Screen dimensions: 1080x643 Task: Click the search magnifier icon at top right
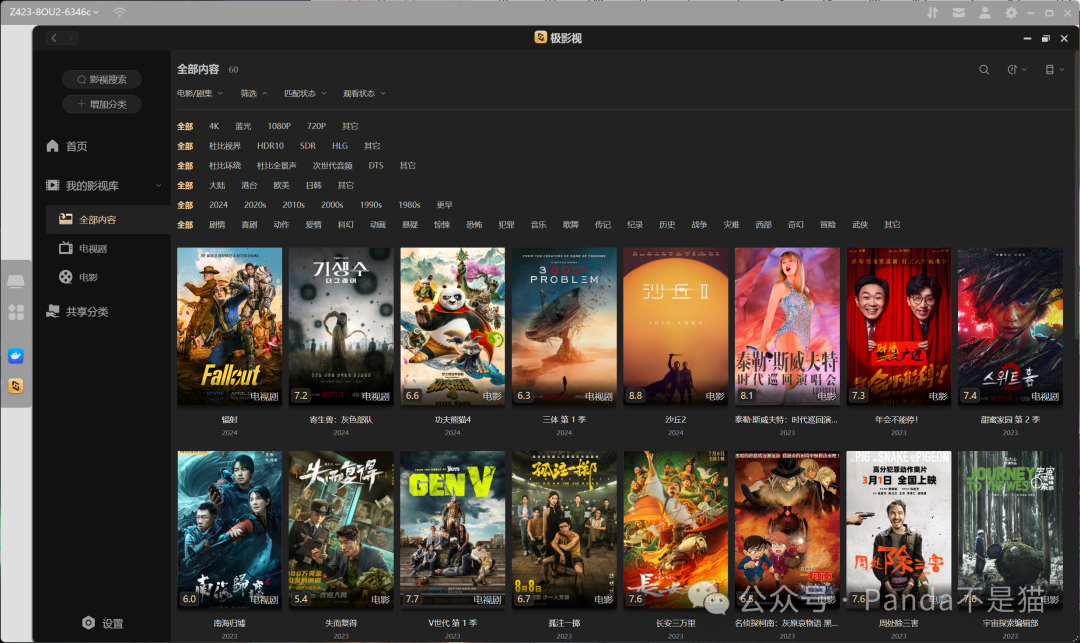pos(984,70)
